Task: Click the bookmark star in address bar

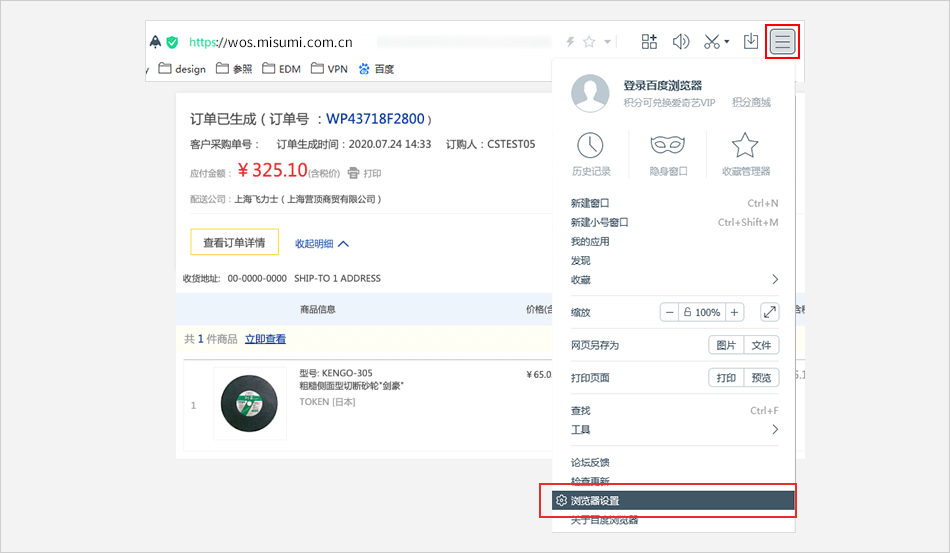Action: [589, 42]
